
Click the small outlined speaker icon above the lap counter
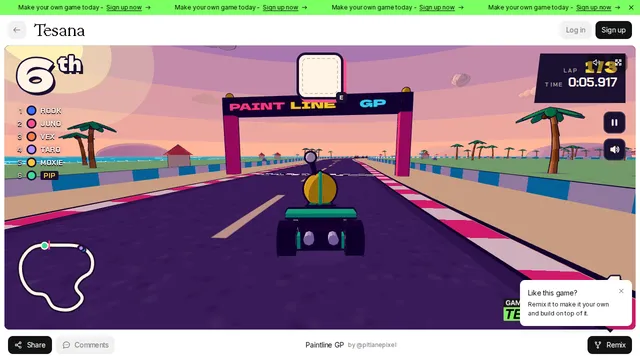pyautogui.click(x=596, y=62)
